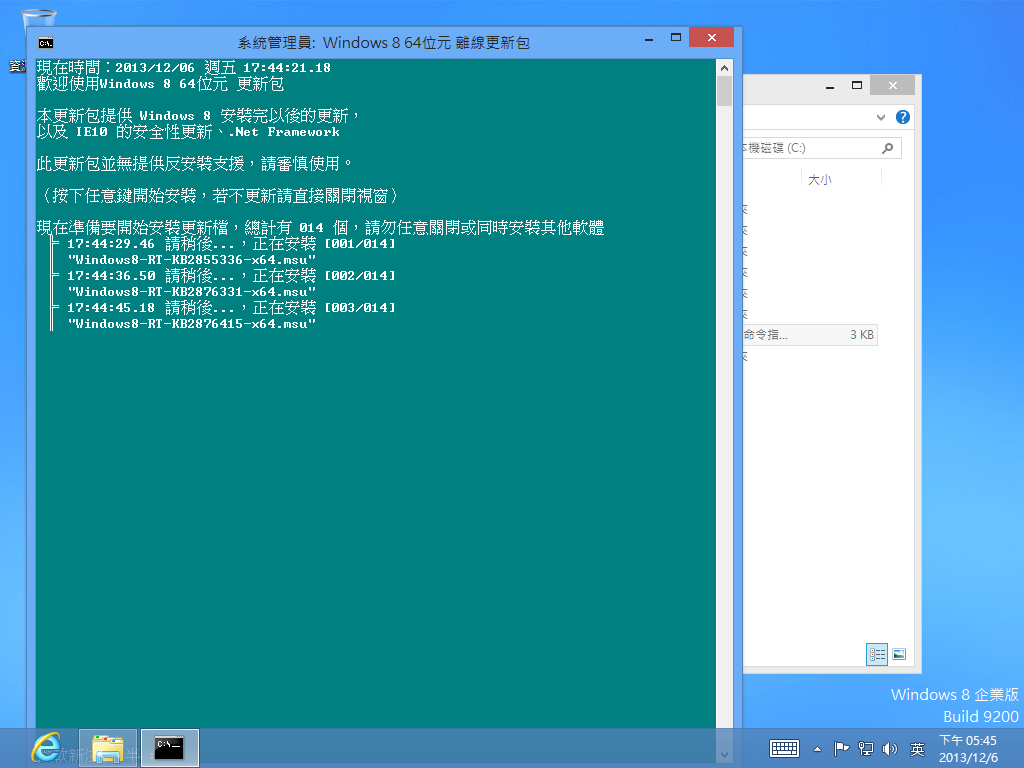The height and width of the screenshot is (768, 1024).
Task: Click the Recycle Bin desktop icon
Action: click(39, 18)
